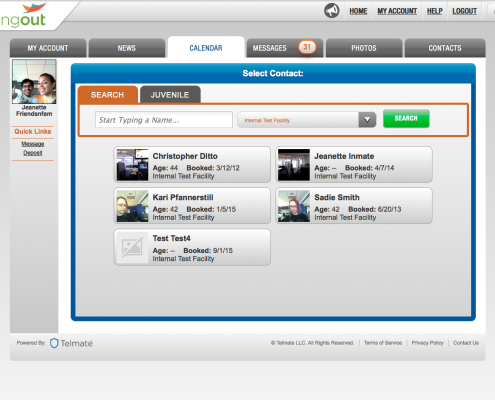Screen dimensions: 495x400
Task: Open the Deposit quick link
Action: click(33, 153)
